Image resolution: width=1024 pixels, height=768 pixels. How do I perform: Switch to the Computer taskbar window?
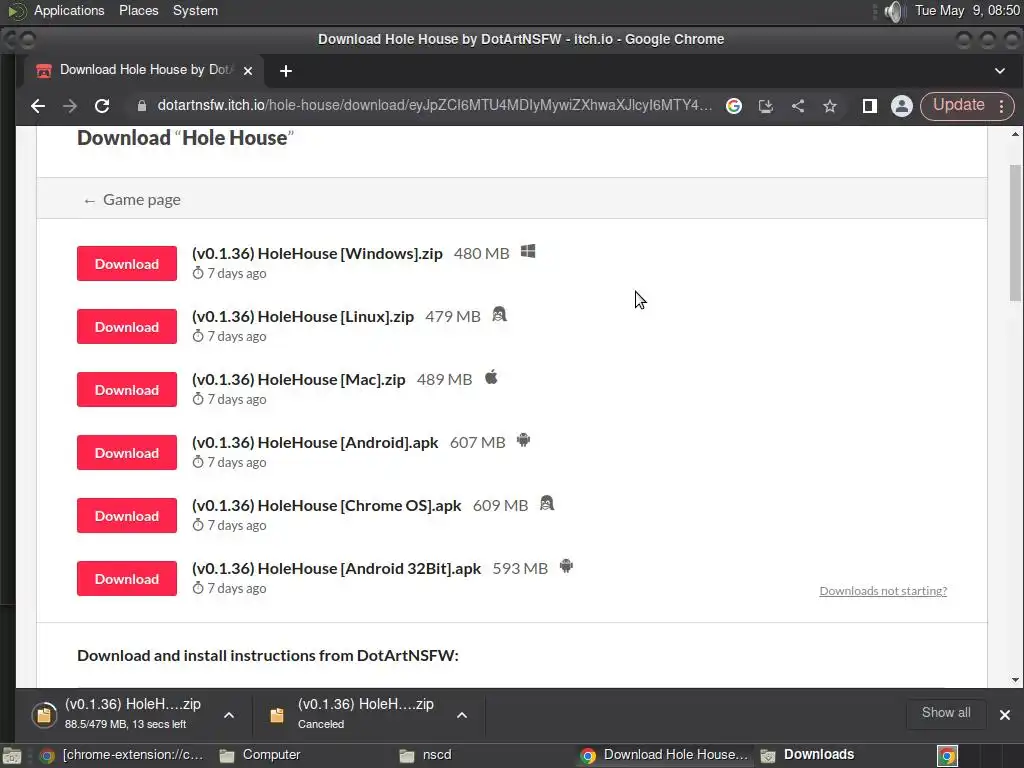[x=260, y=755]
